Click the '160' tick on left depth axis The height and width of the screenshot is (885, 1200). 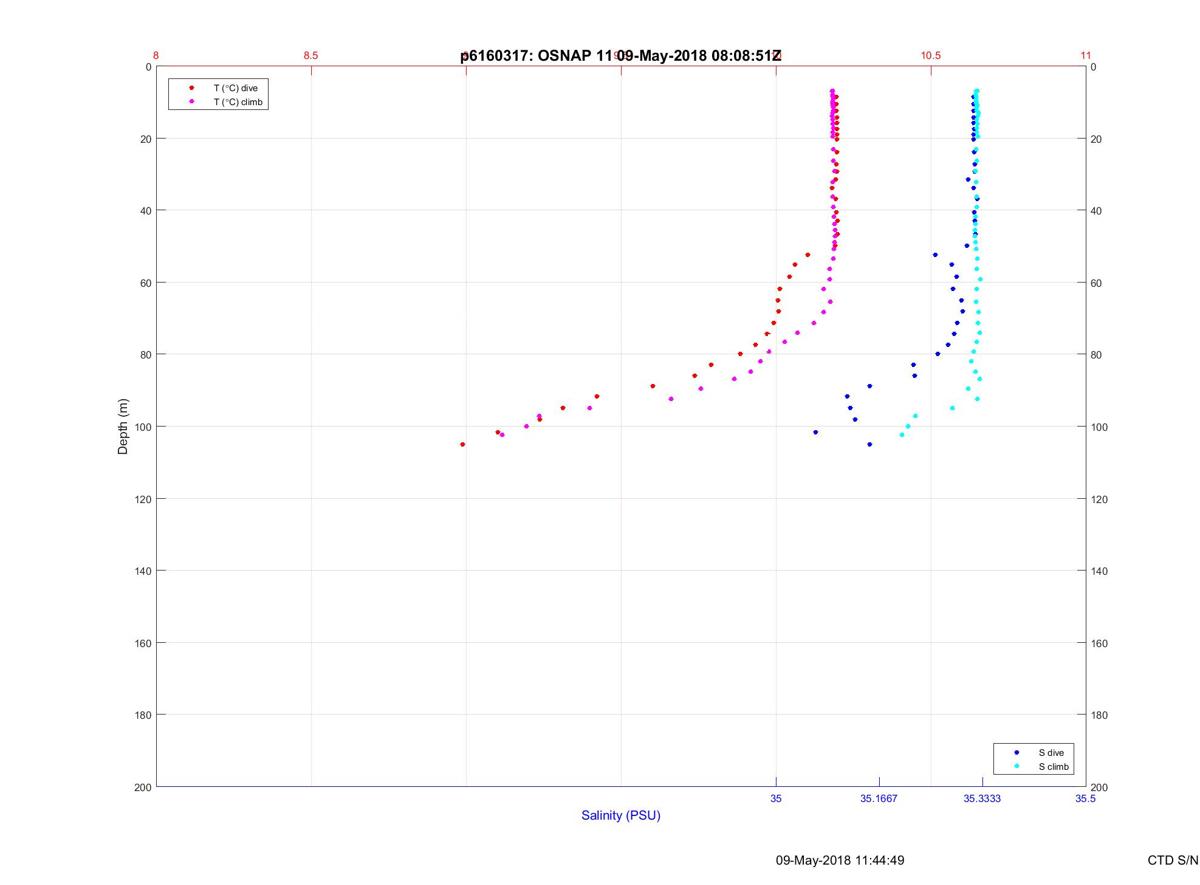pos(142,643)
